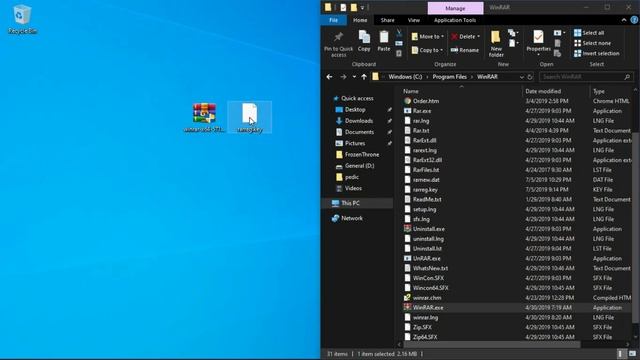
Task: Open the Quick Access Toolbar dropdown
Action: (362, 7)
